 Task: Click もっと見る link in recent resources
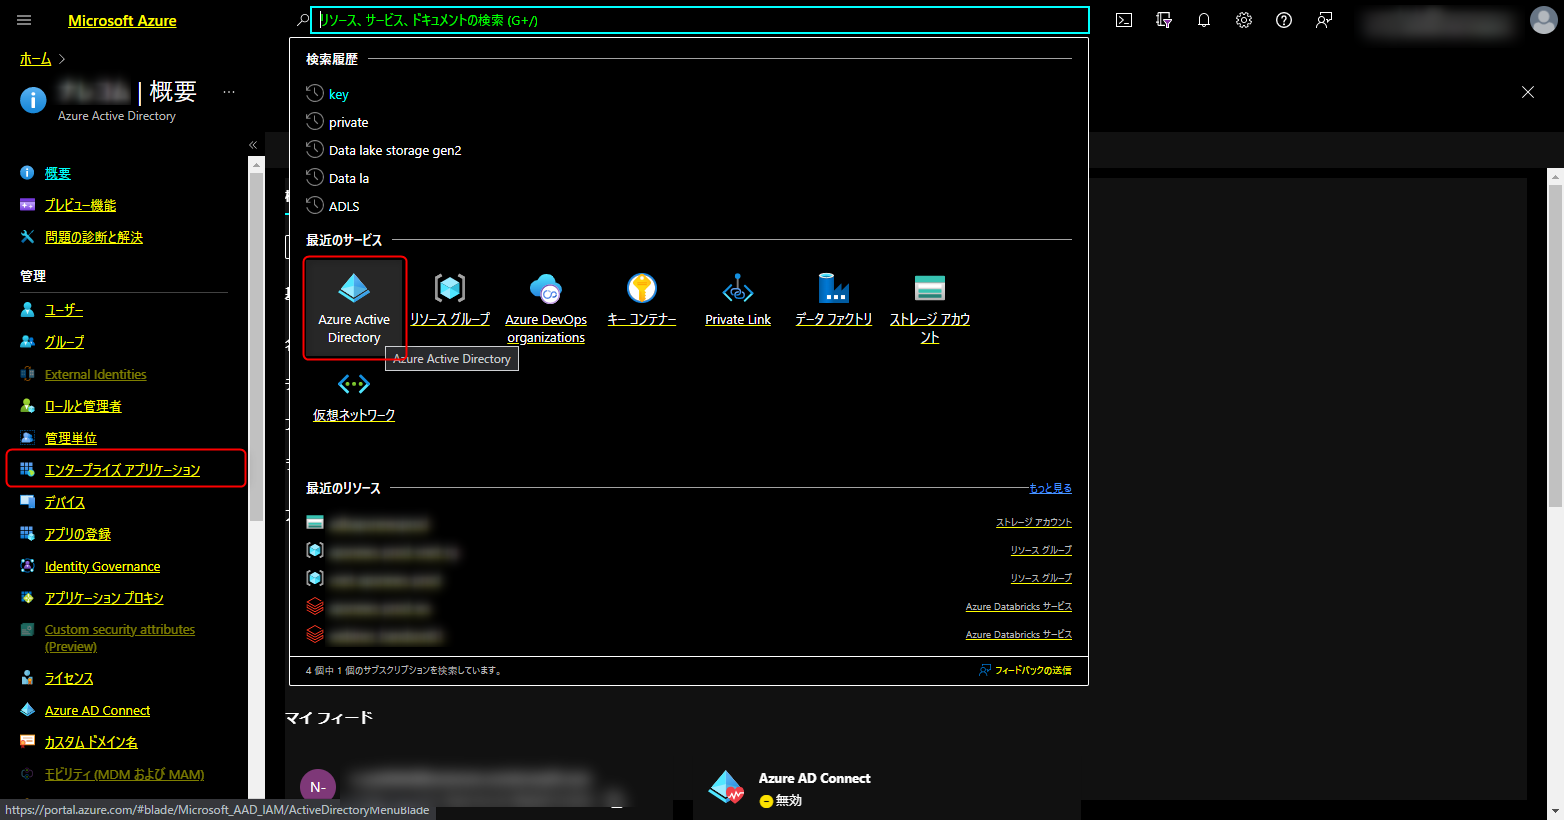click(1050, 488)
